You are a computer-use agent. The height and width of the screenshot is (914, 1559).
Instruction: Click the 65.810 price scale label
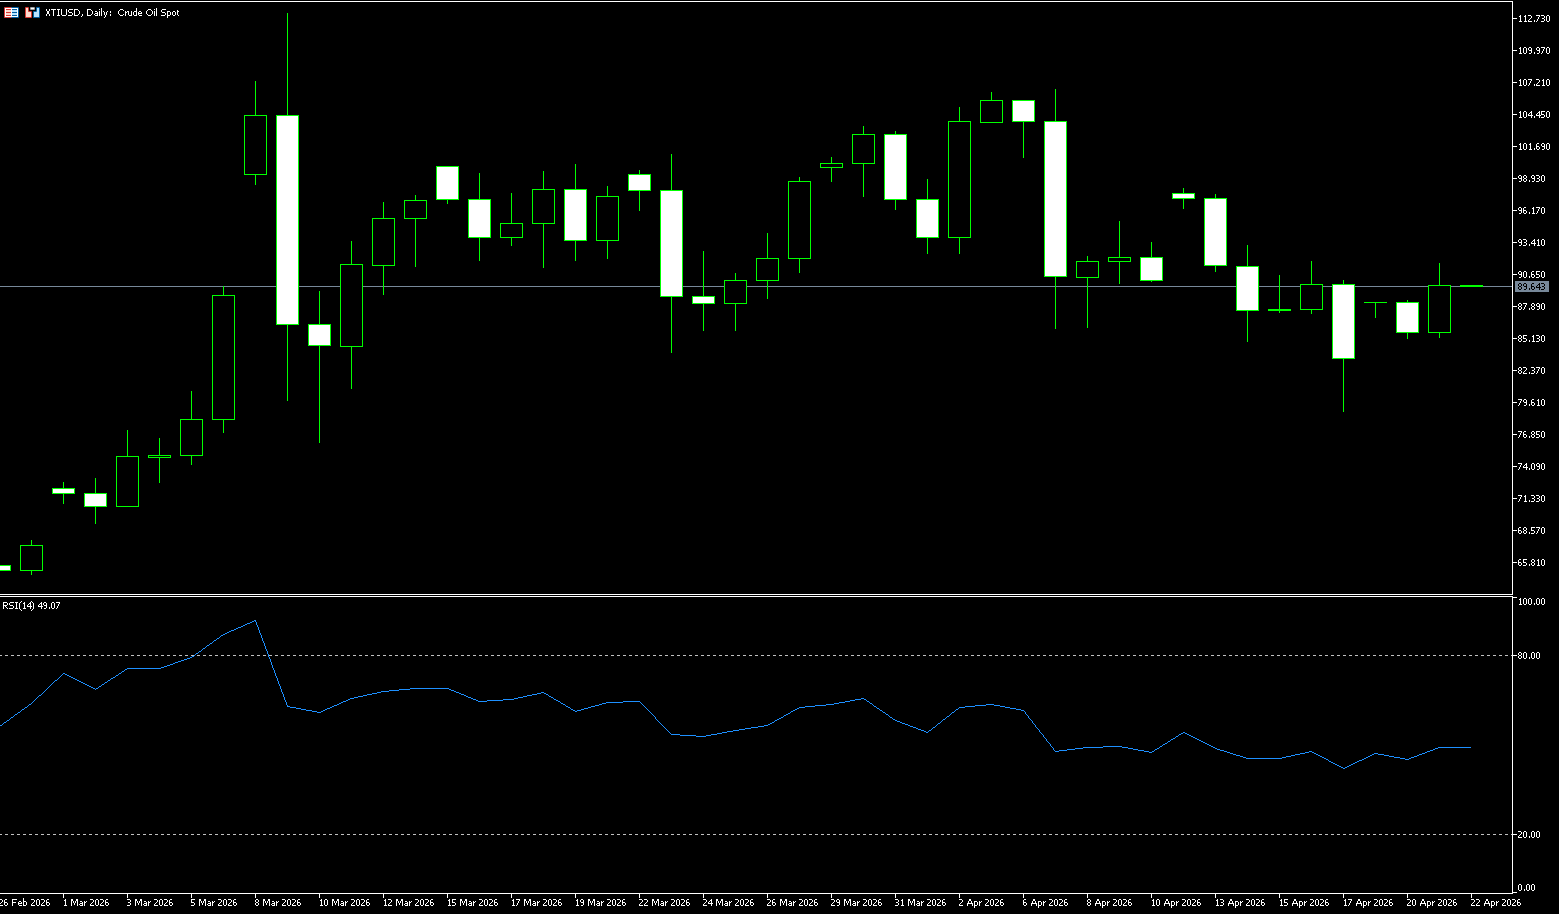(1533, 563)
